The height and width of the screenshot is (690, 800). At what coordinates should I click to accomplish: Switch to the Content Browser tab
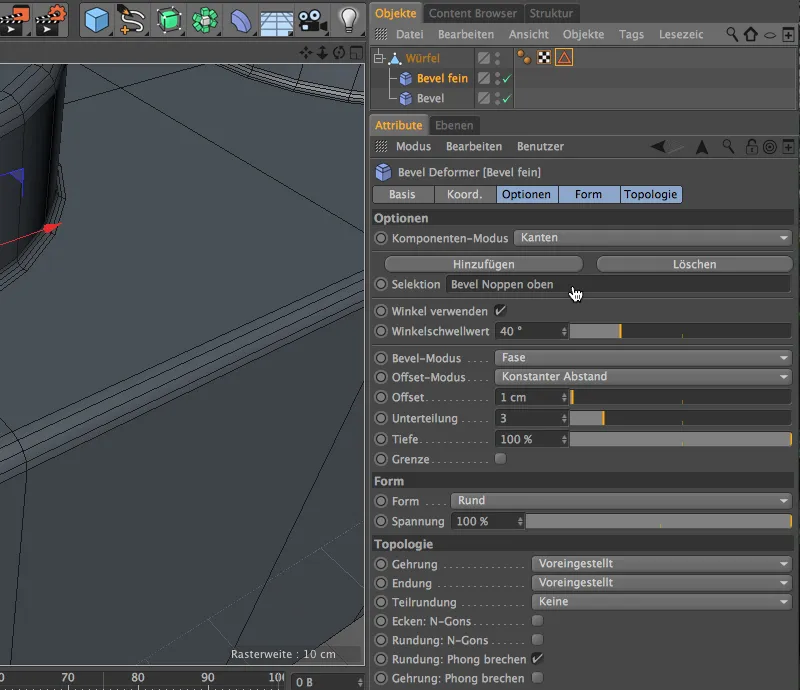pos(472,13)
